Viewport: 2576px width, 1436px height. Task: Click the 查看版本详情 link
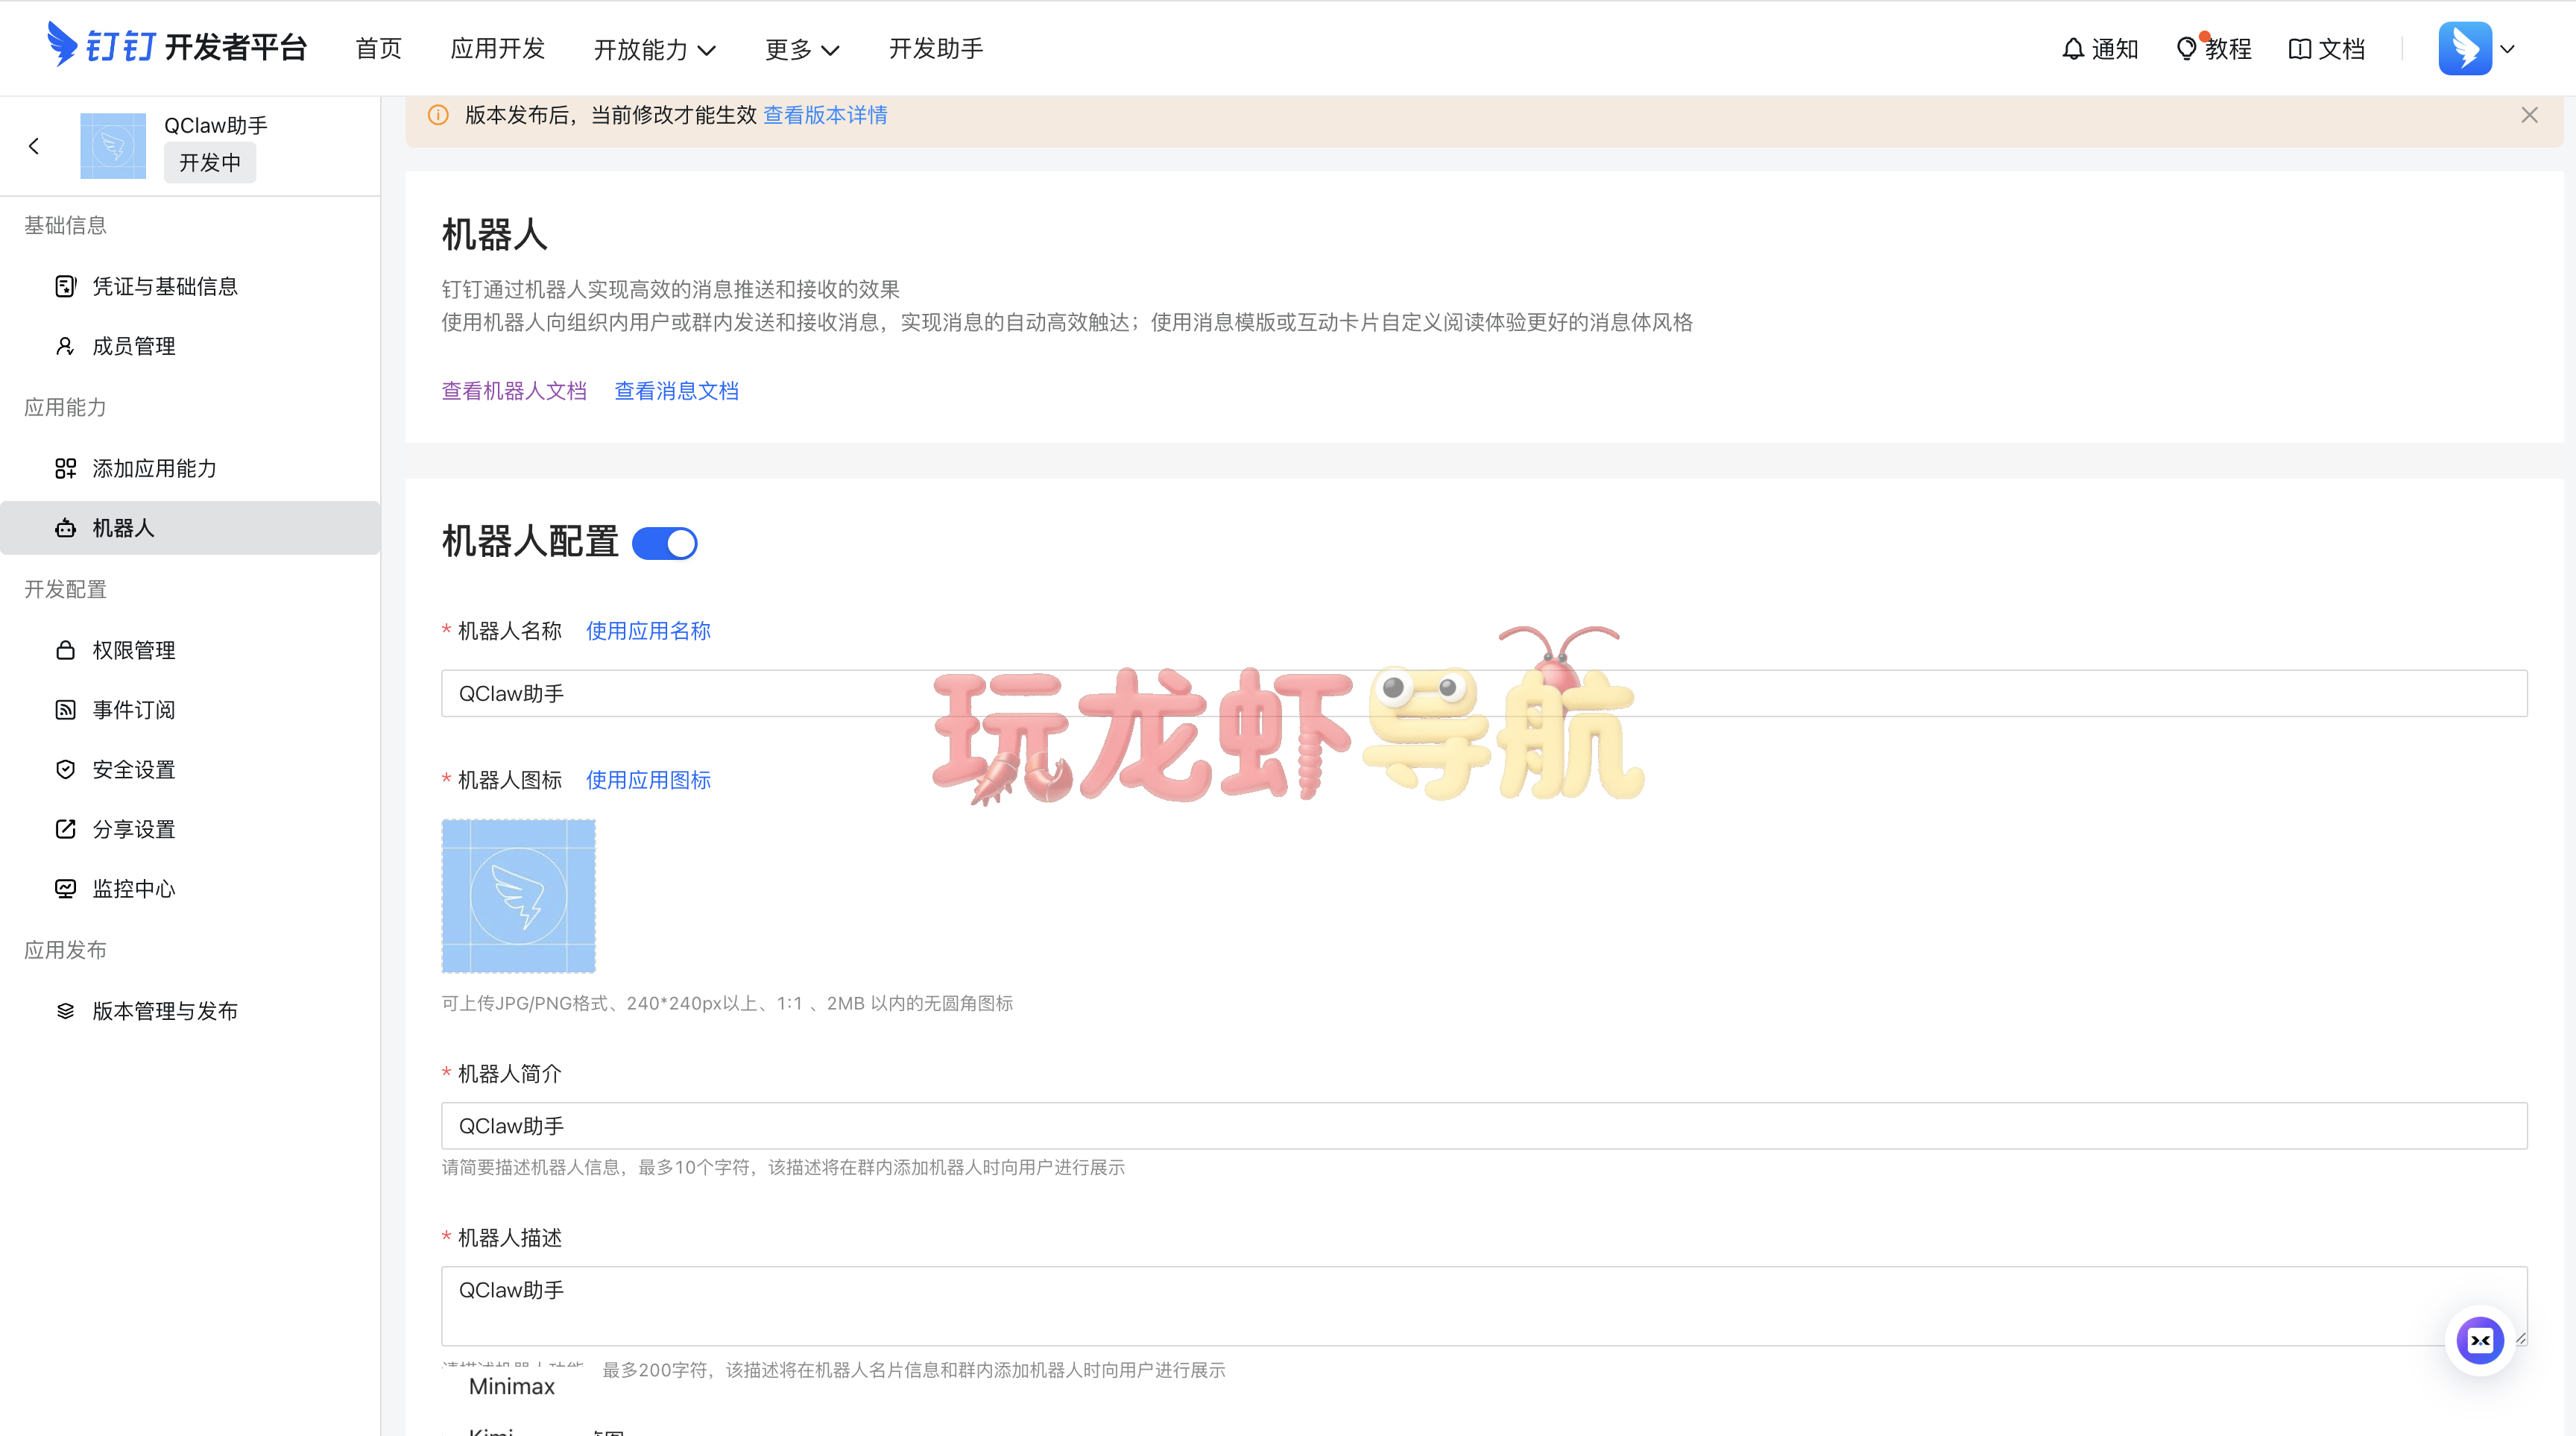pyautogui.click(x=825, y=115)
